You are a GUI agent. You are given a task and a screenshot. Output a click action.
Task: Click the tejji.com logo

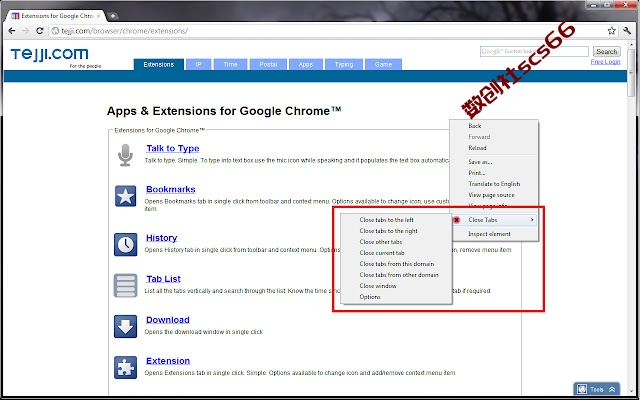pyautogui.click(x=49, y=54)
